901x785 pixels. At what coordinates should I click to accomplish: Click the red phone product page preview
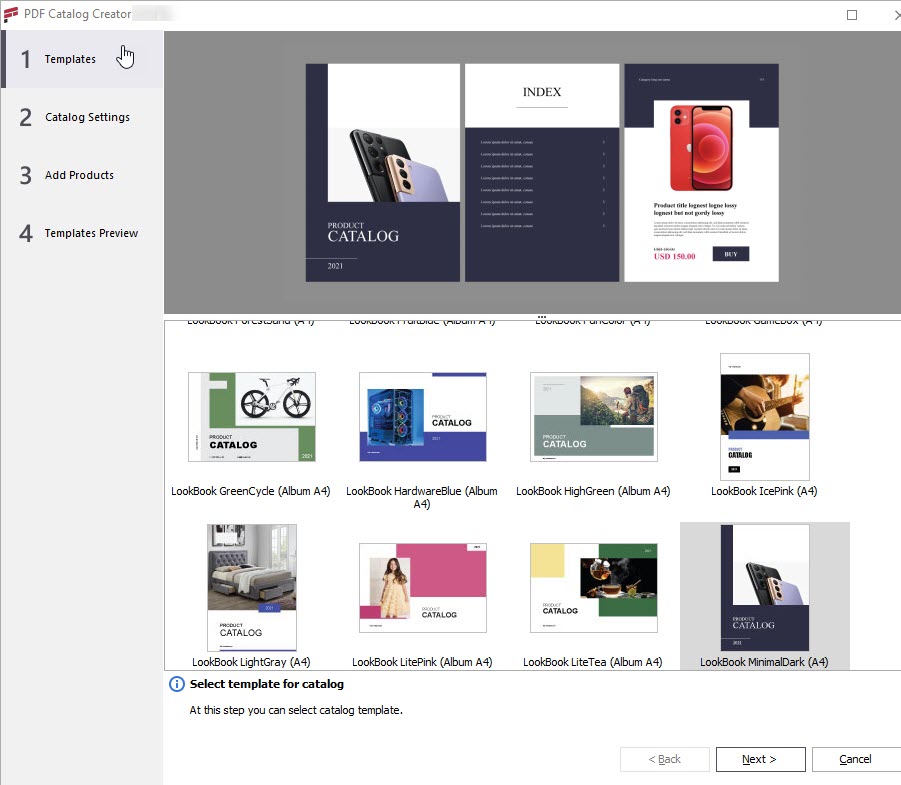click(x=702, y=172)
